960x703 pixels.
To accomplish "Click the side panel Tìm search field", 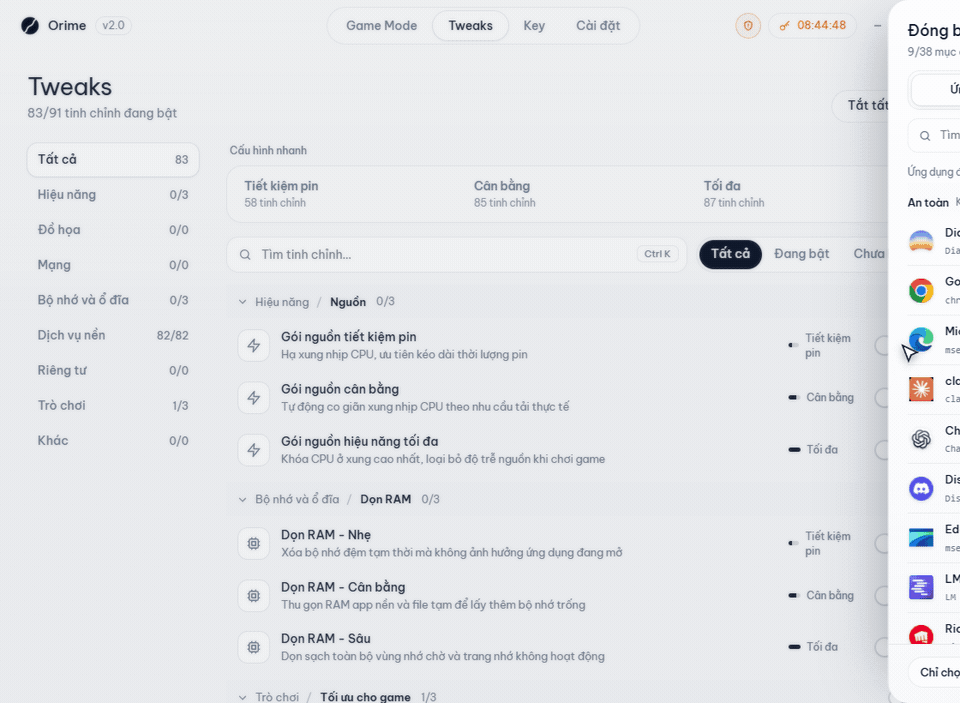I will (x=934, y=135).
